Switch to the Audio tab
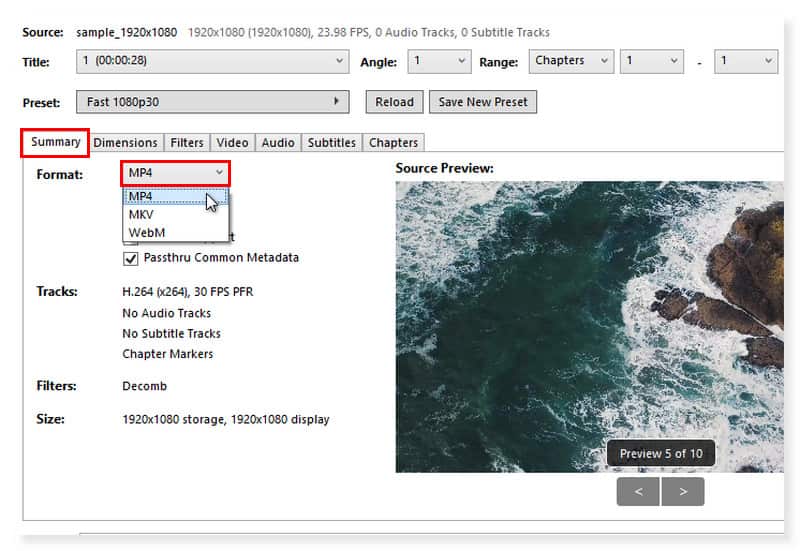The width and height of the screenshot is (800, 551). 278,143
